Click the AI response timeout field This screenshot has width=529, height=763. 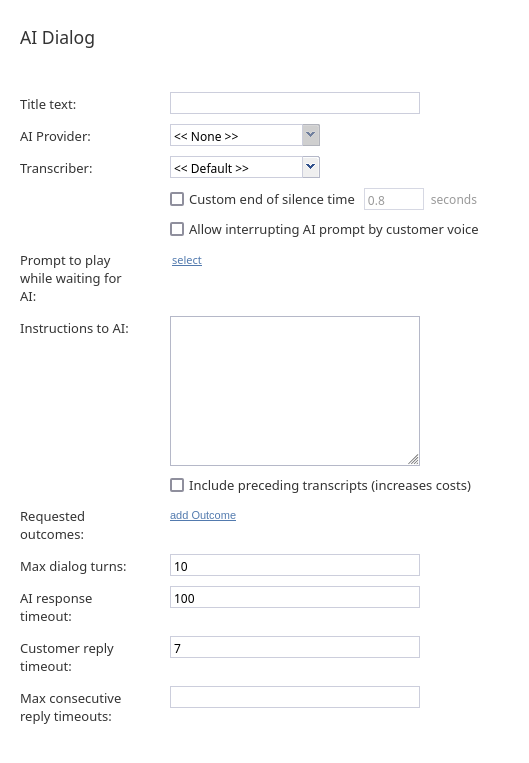295,598
